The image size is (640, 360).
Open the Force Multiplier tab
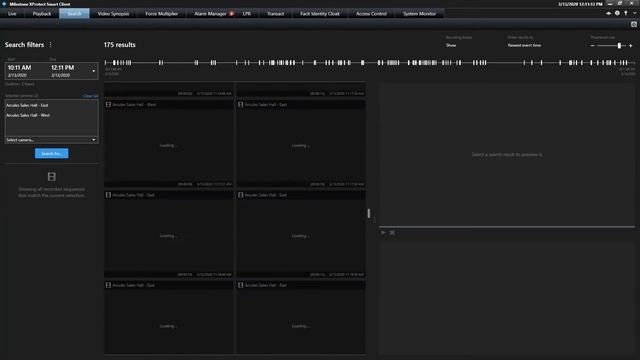(x=162, y=13)
